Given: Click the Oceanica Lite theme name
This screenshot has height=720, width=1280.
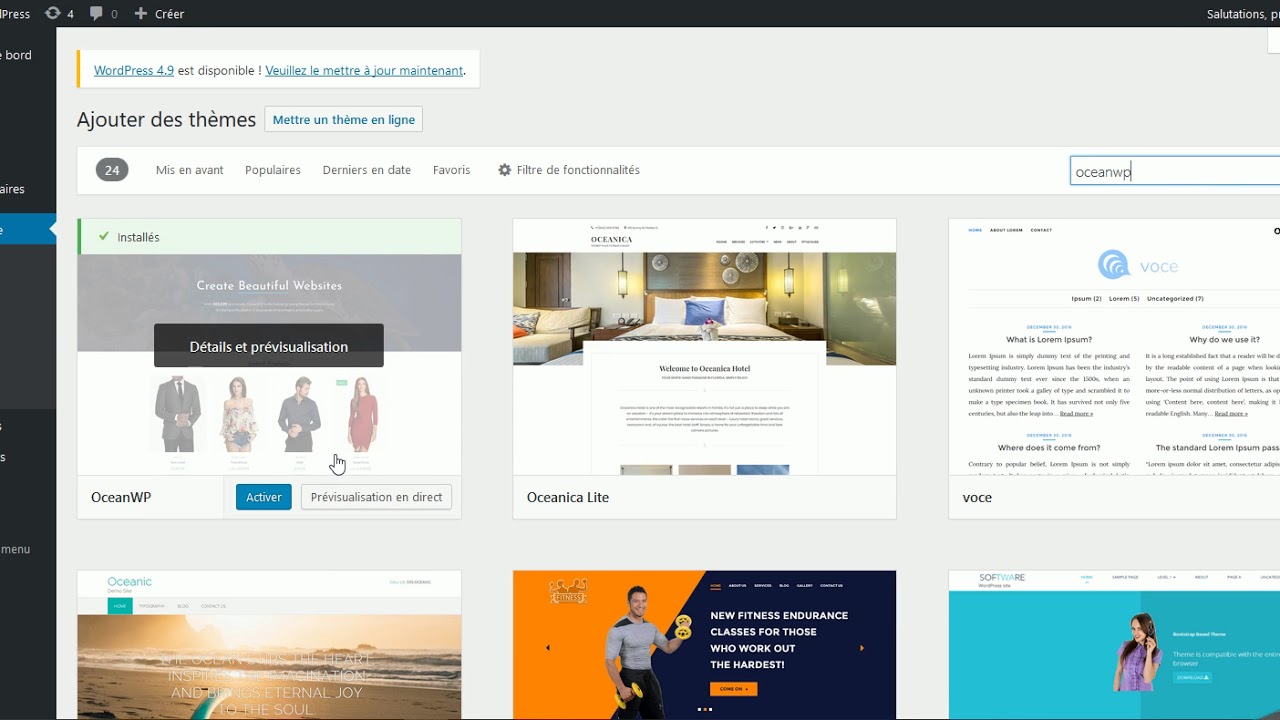Looking at the screenshot, I should click(x=568, y=497).
